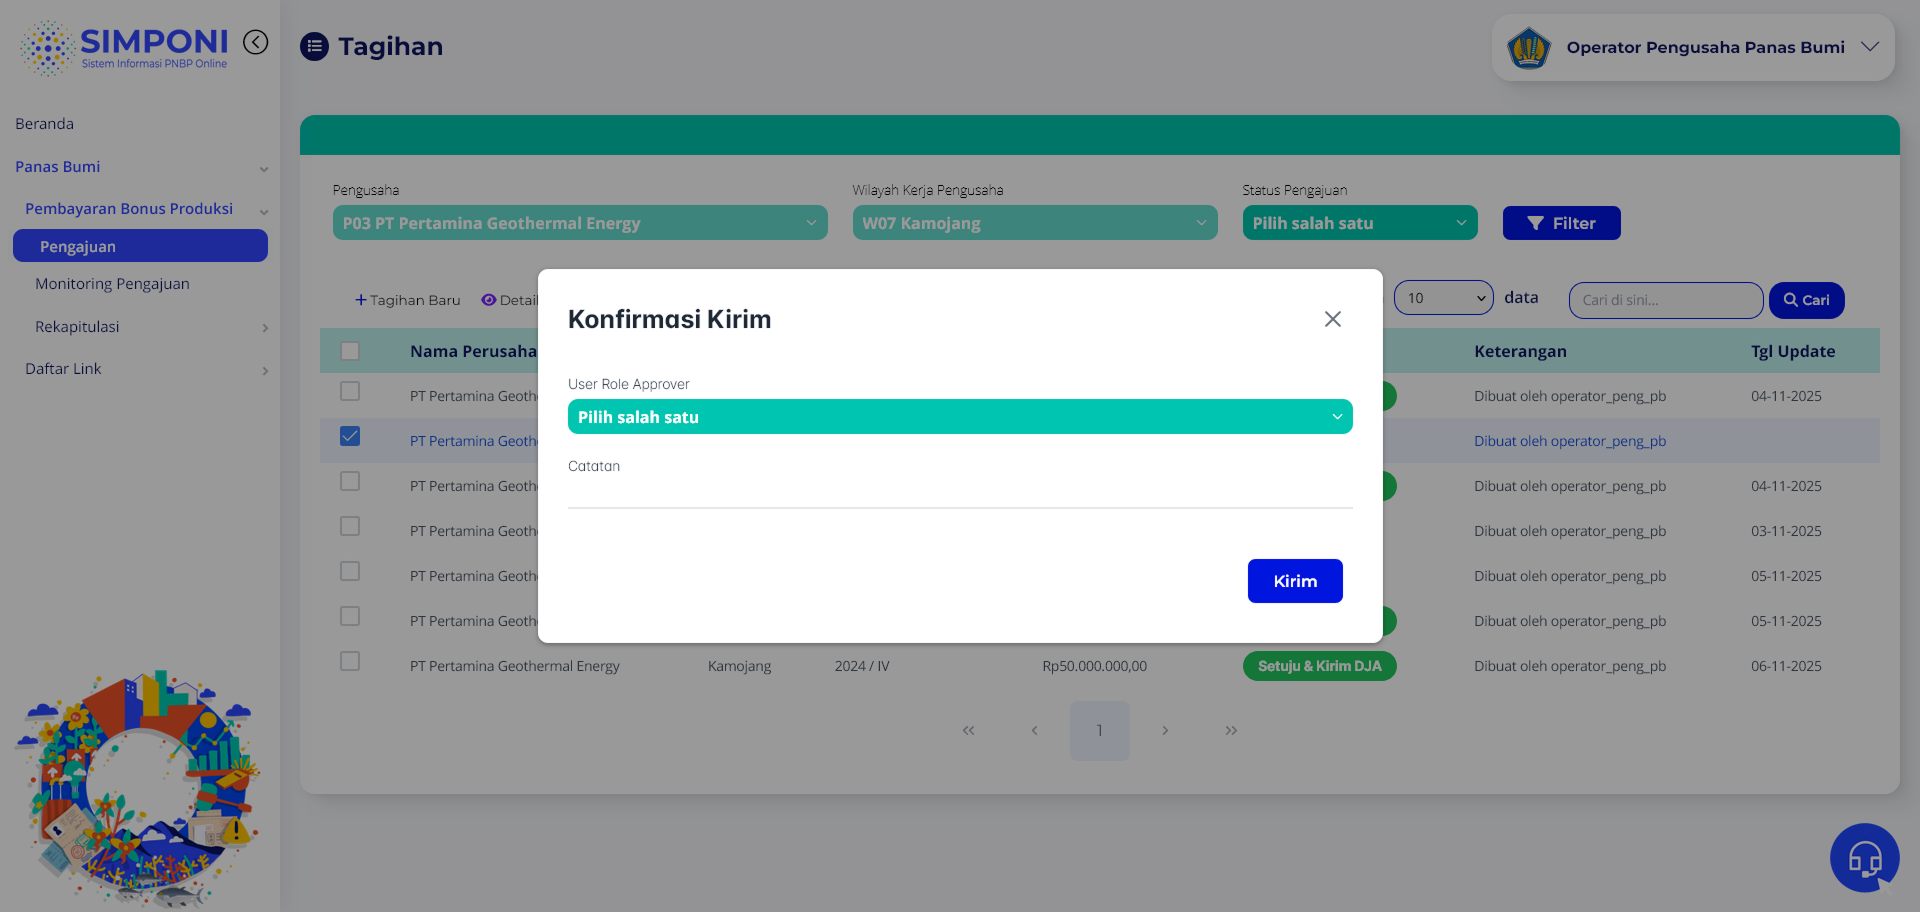Tick checkbox of the first table row
Screen dimensions: 1920x912
(x=350, y=391)
